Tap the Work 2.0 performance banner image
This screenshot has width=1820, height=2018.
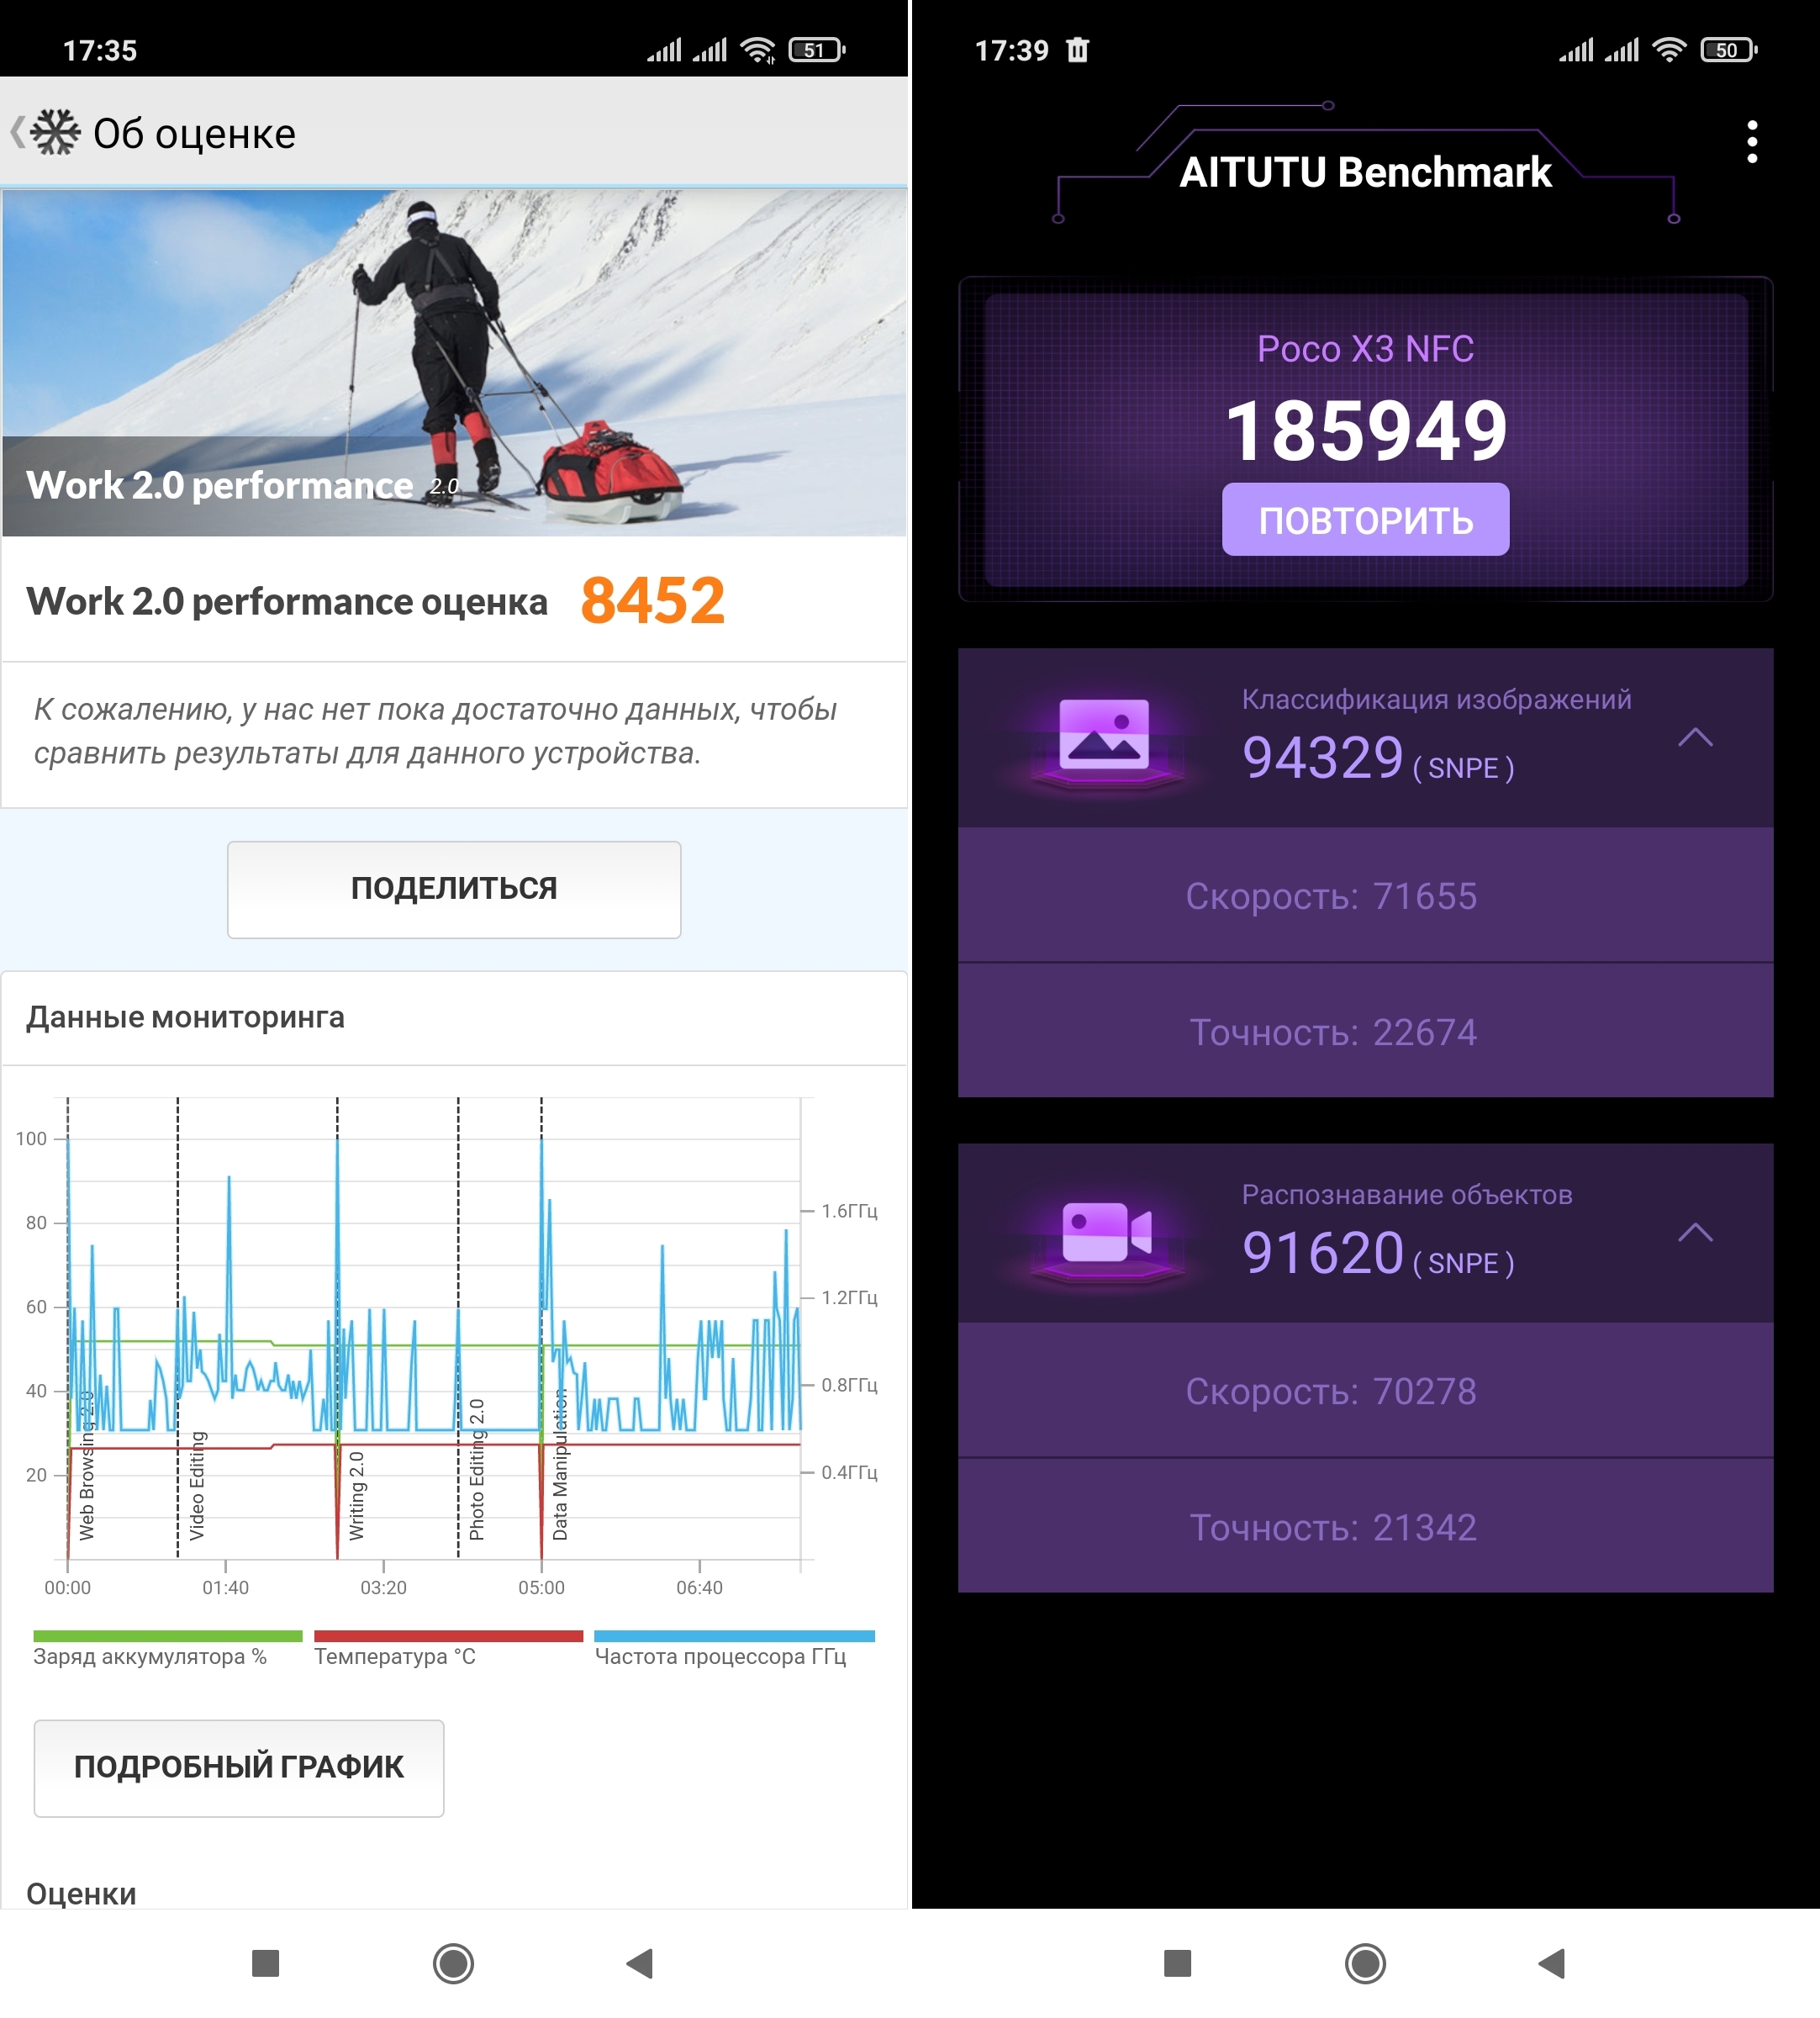pos(453,362)
